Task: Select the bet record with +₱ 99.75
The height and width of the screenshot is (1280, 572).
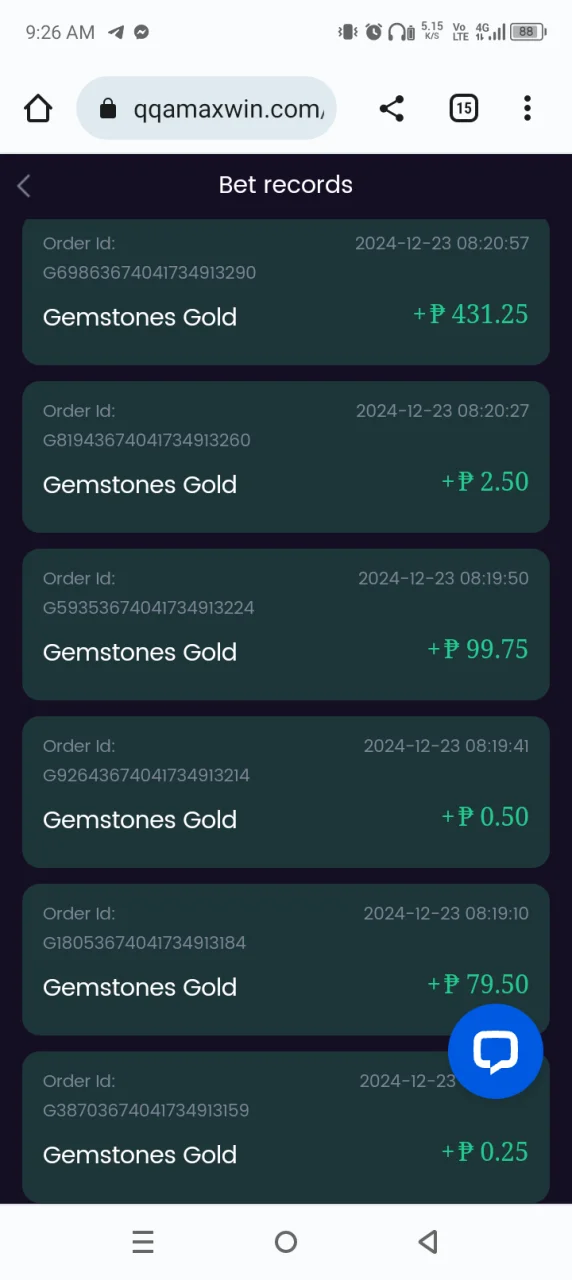Action: coord(286,624)
